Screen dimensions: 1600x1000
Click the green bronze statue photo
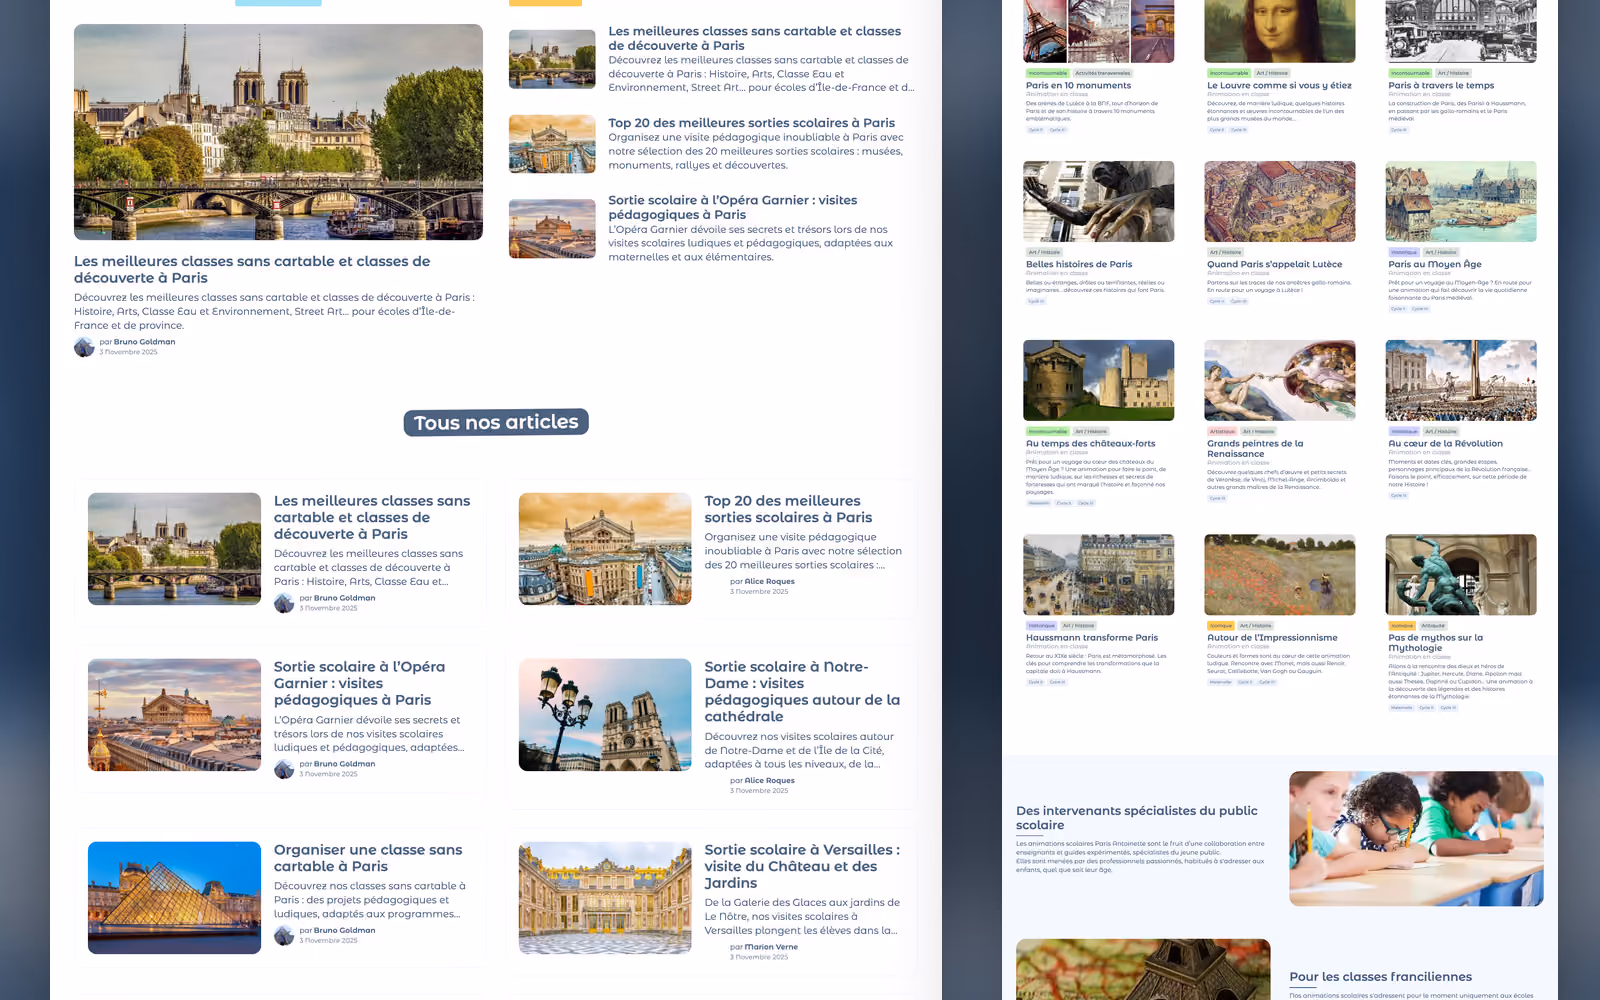point(1461,575)
